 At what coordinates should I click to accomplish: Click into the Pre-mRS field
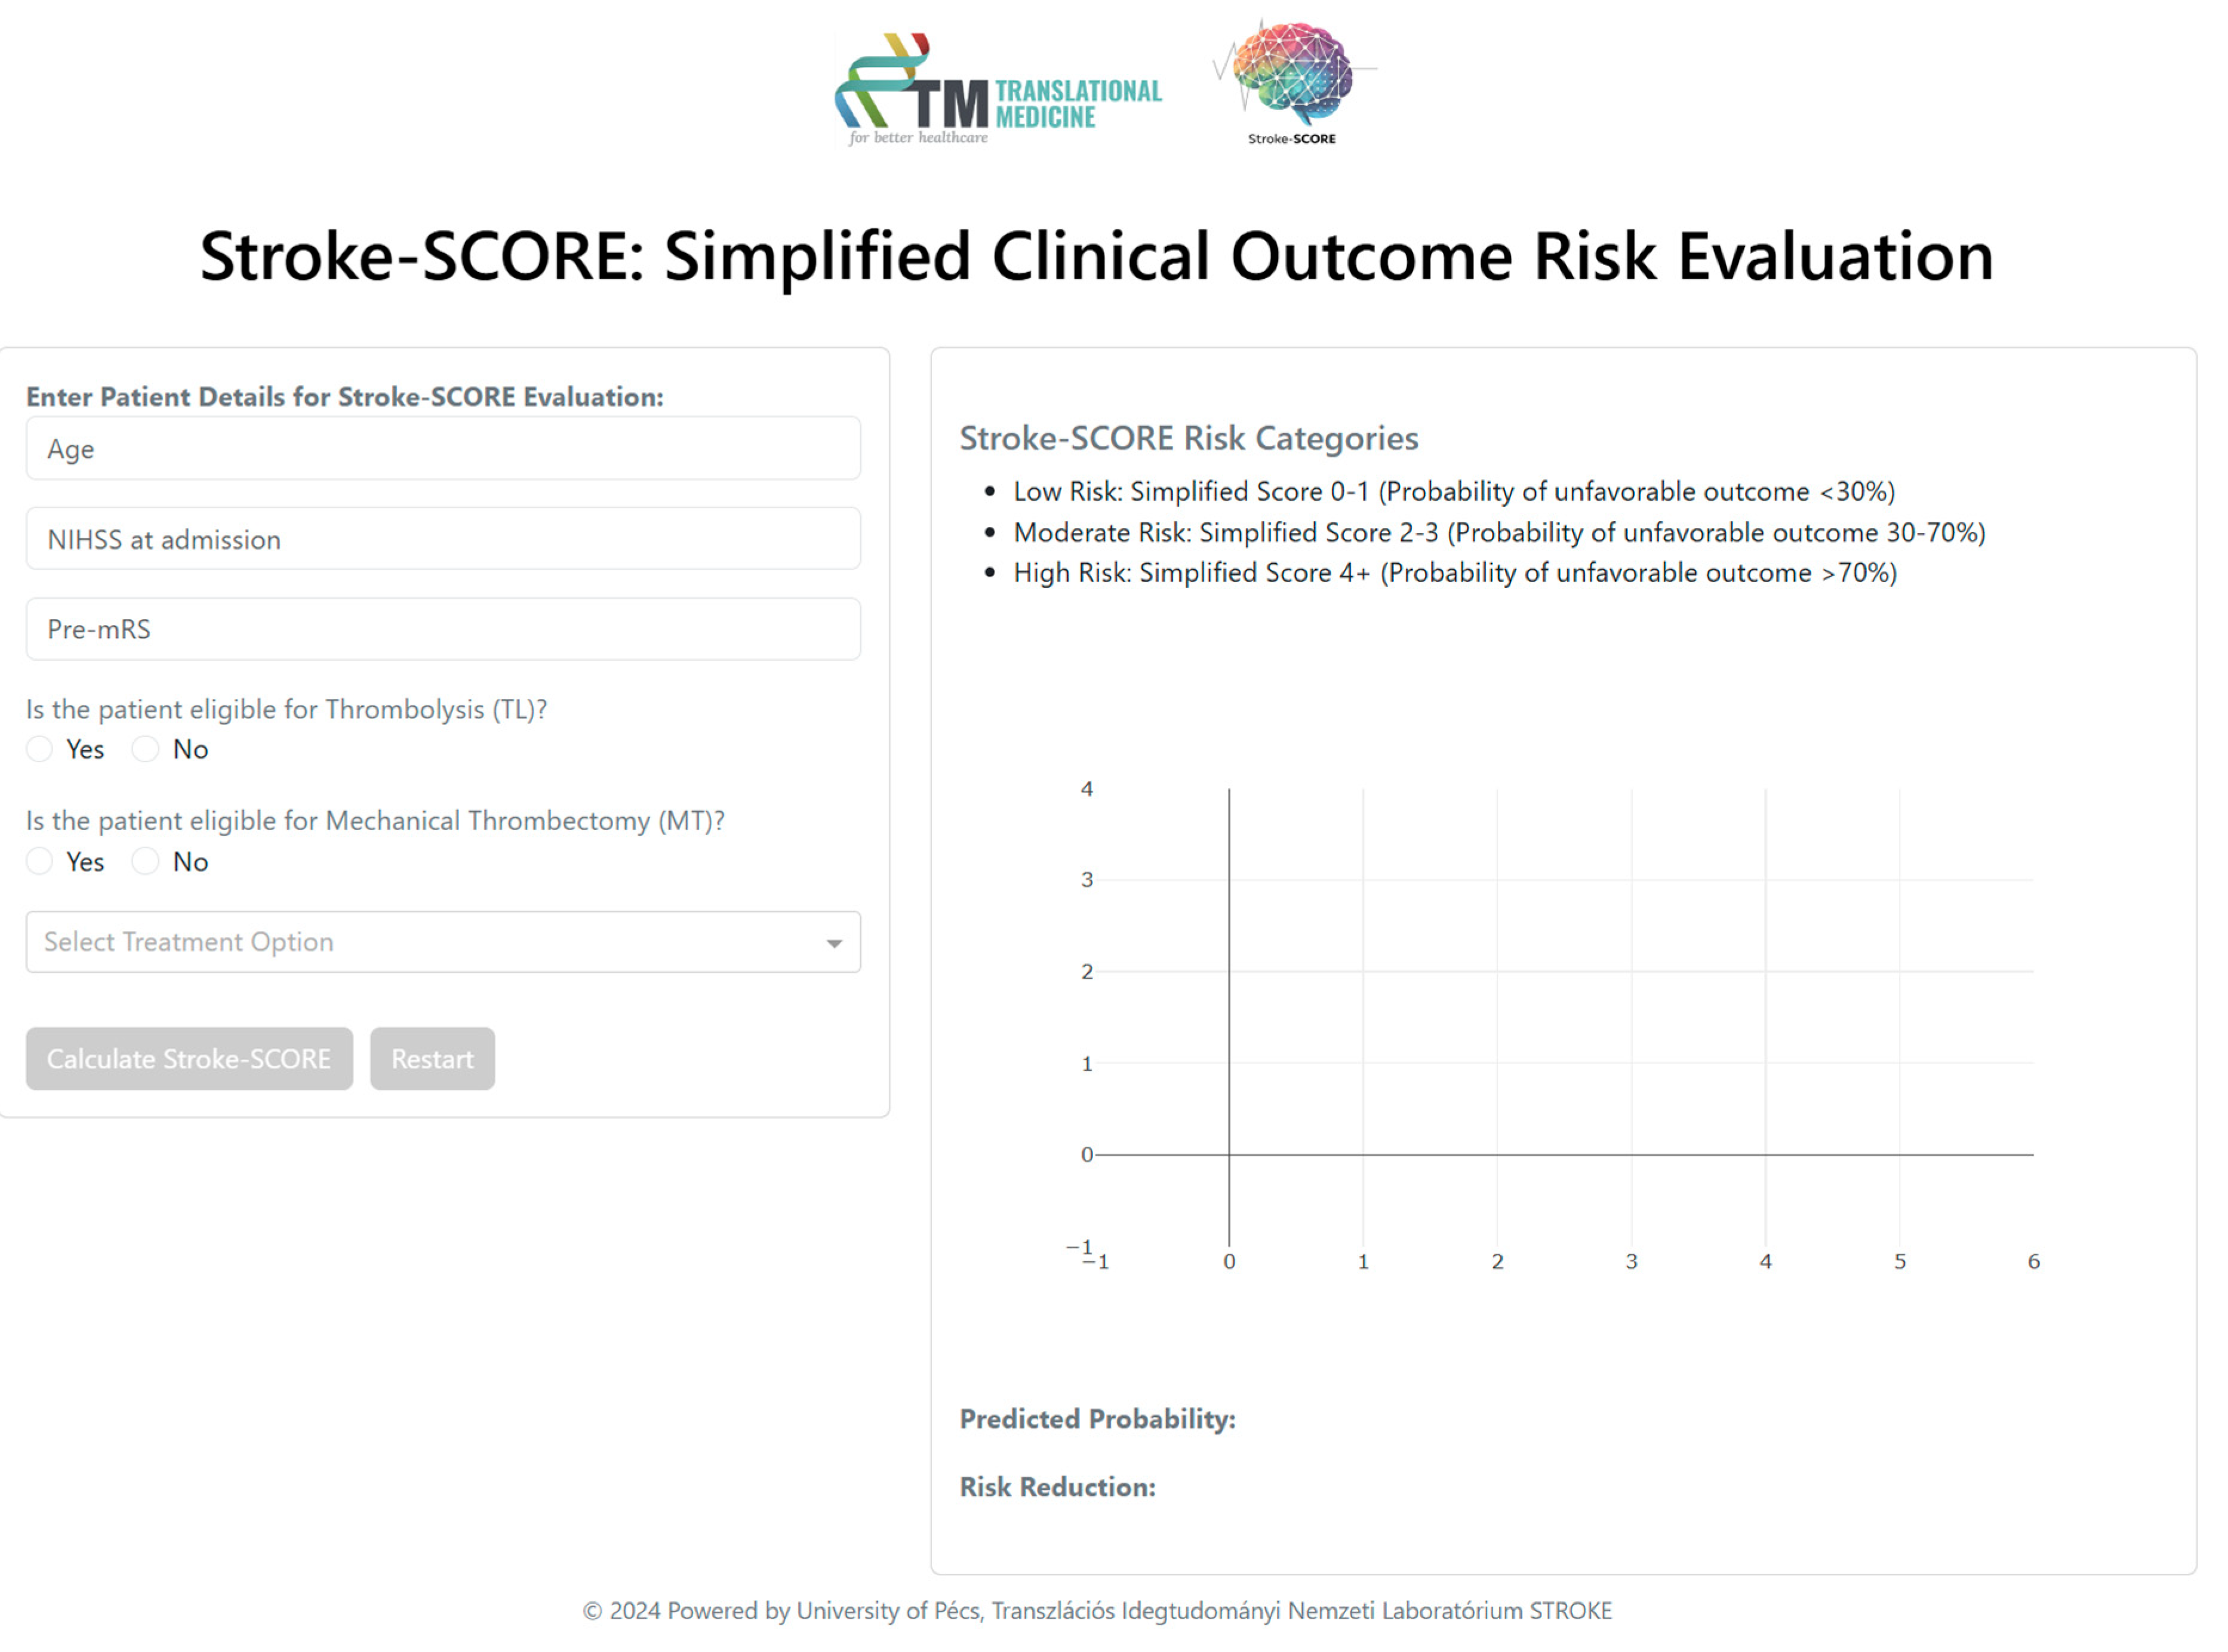click(443, 629)
